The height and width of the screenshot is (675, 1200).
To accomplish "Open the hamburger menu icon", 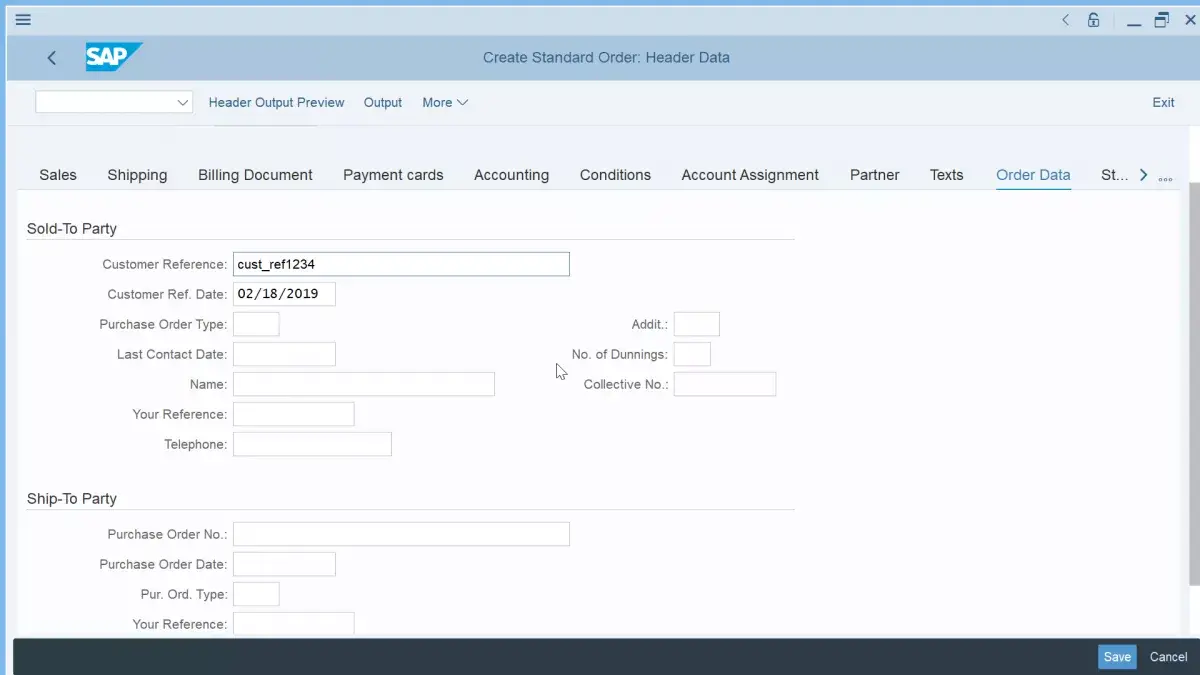I will pyautogui.click(x=23, y=20).
